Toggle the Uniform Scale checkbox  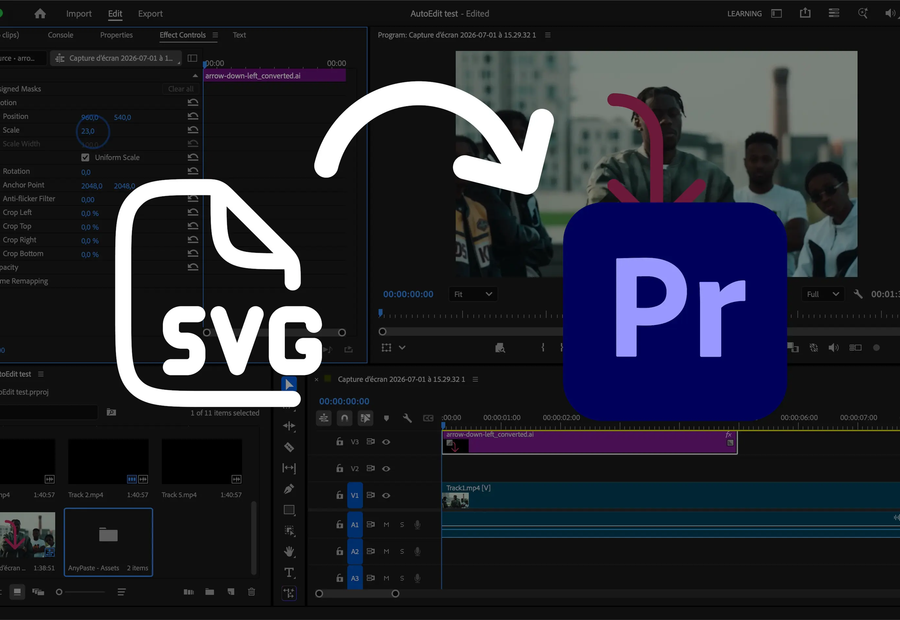(x=85, y=157)
